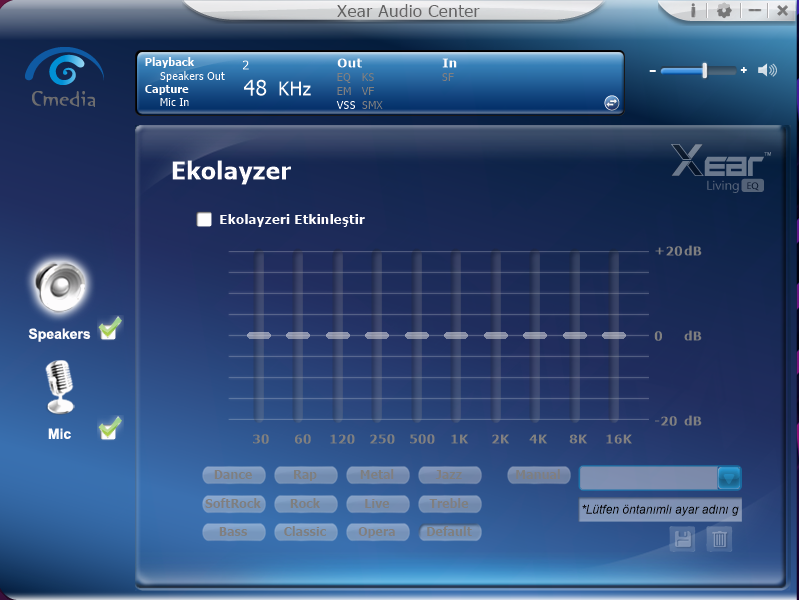Click the 1K equalizer slider
The image size is (799, 600).
click(x=456, y=335)
